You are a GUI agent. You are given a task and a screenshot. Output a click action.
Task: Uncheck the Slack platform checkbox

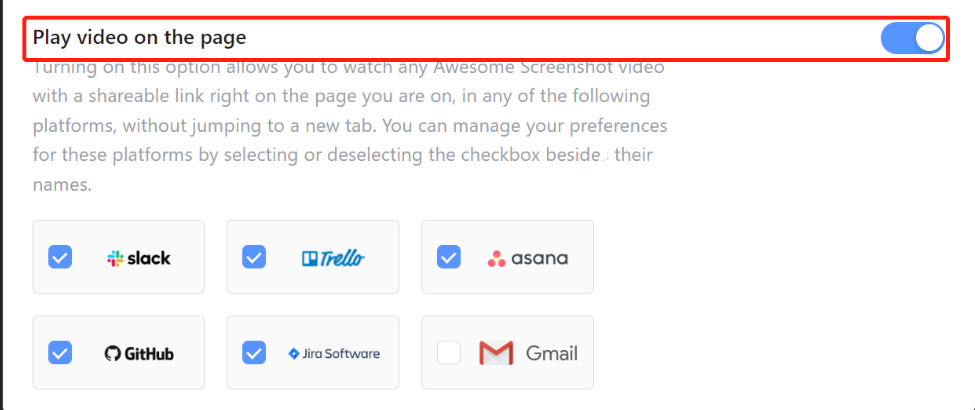60,257
